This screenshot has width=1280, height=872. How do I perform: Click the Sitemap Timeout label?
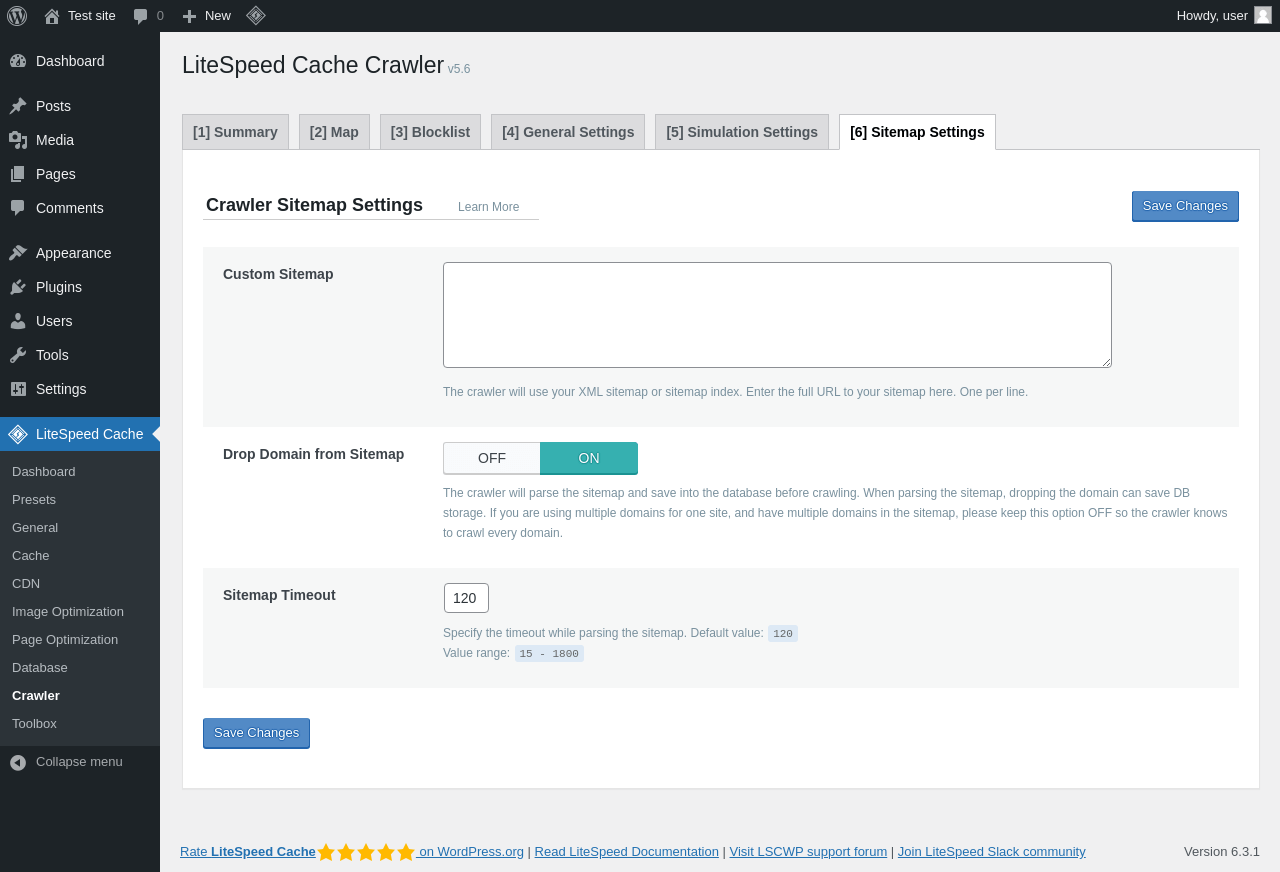click(279, 595)
